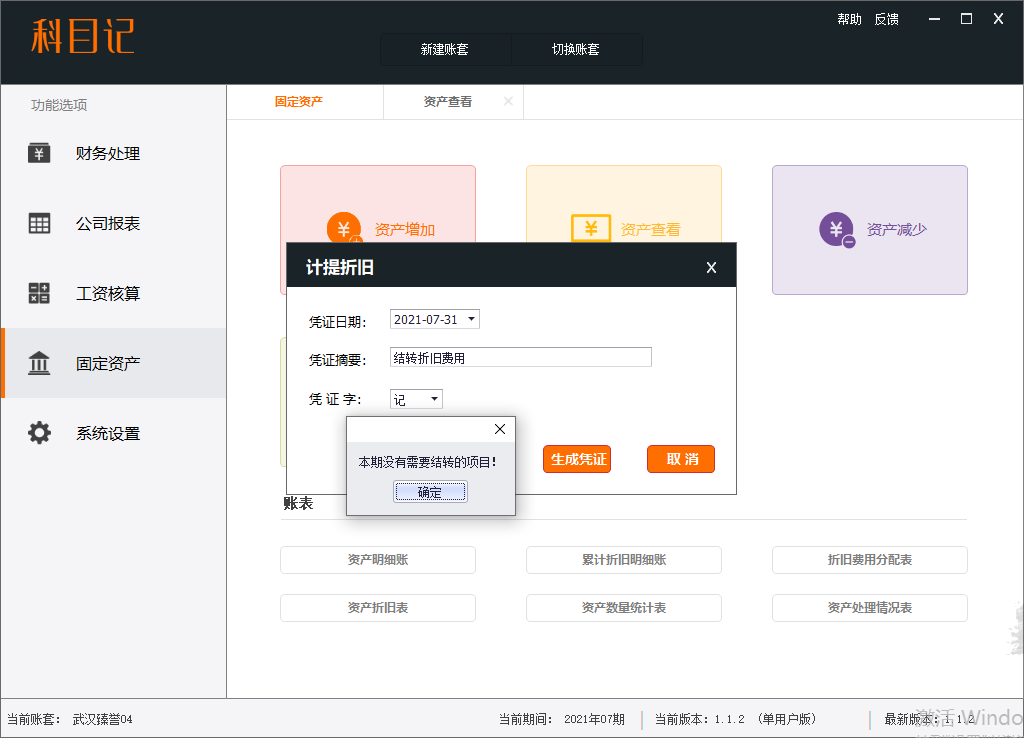This screenshot has height=738, width=1024.
Task: Open 系统设置 via the gear icon
Action: (x=39, y=434)
